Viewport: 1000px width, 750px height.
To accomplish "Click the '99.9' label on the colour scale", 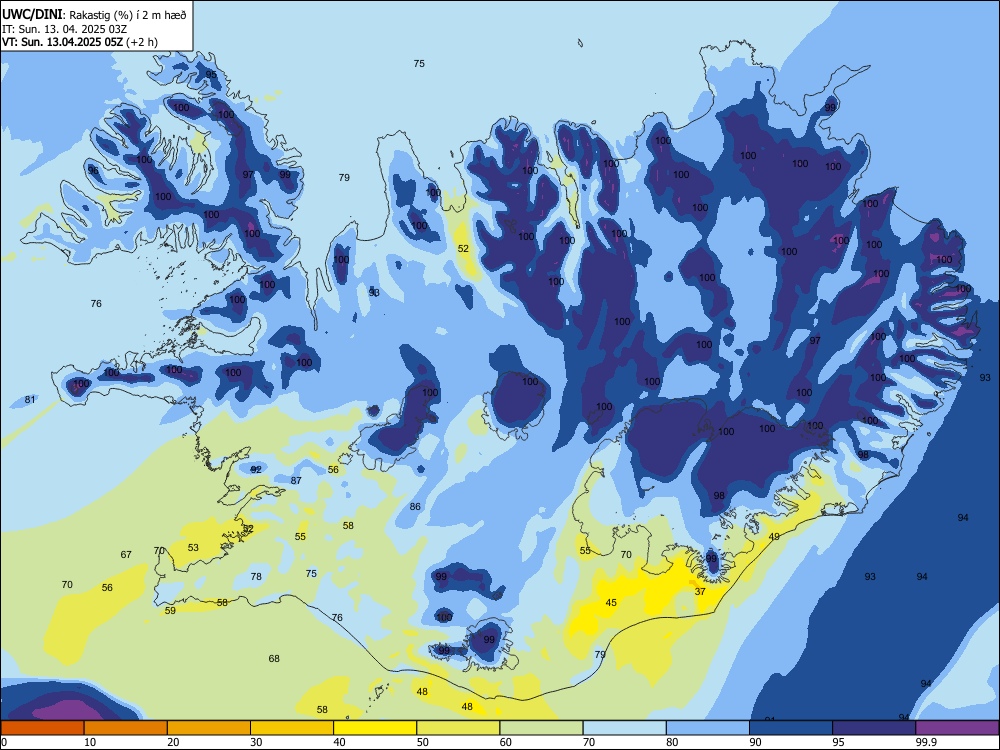I will (x=925, y=742).
